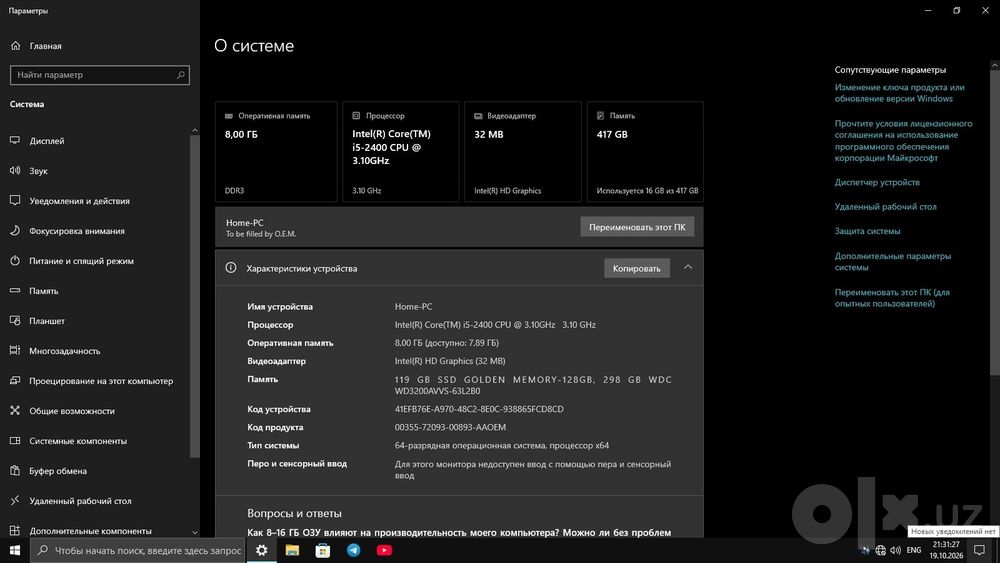Select the Видеоадаптер card
Image resolution: width=1000 pixels, height=563 pixels.
(x=523, y=152)
